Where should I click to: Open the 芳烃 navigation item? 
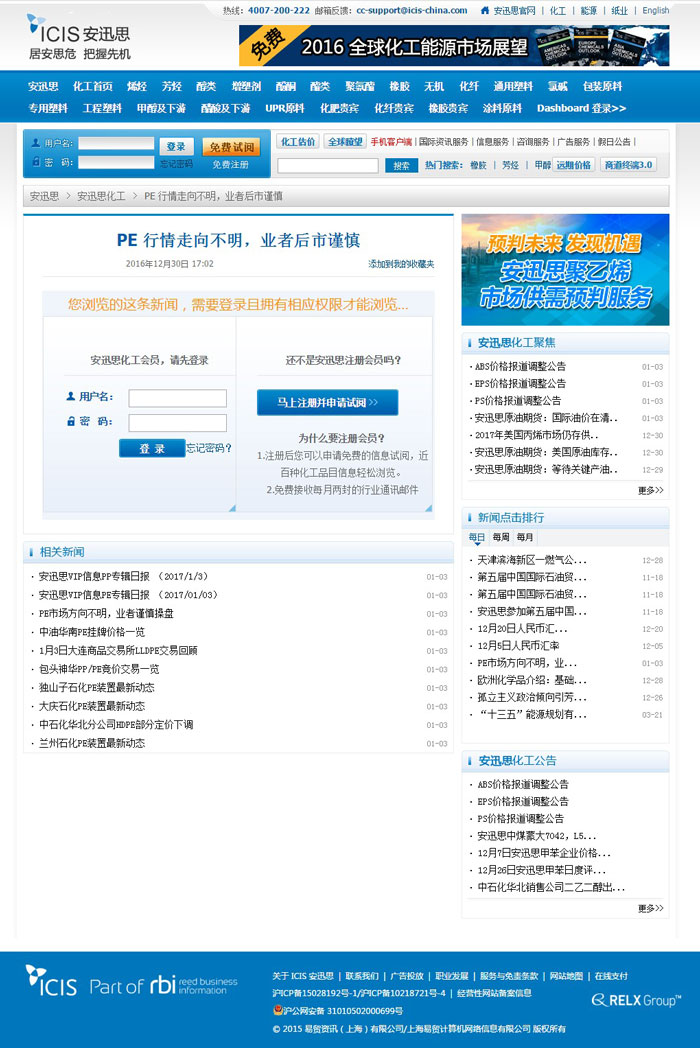tap(171, 86)
